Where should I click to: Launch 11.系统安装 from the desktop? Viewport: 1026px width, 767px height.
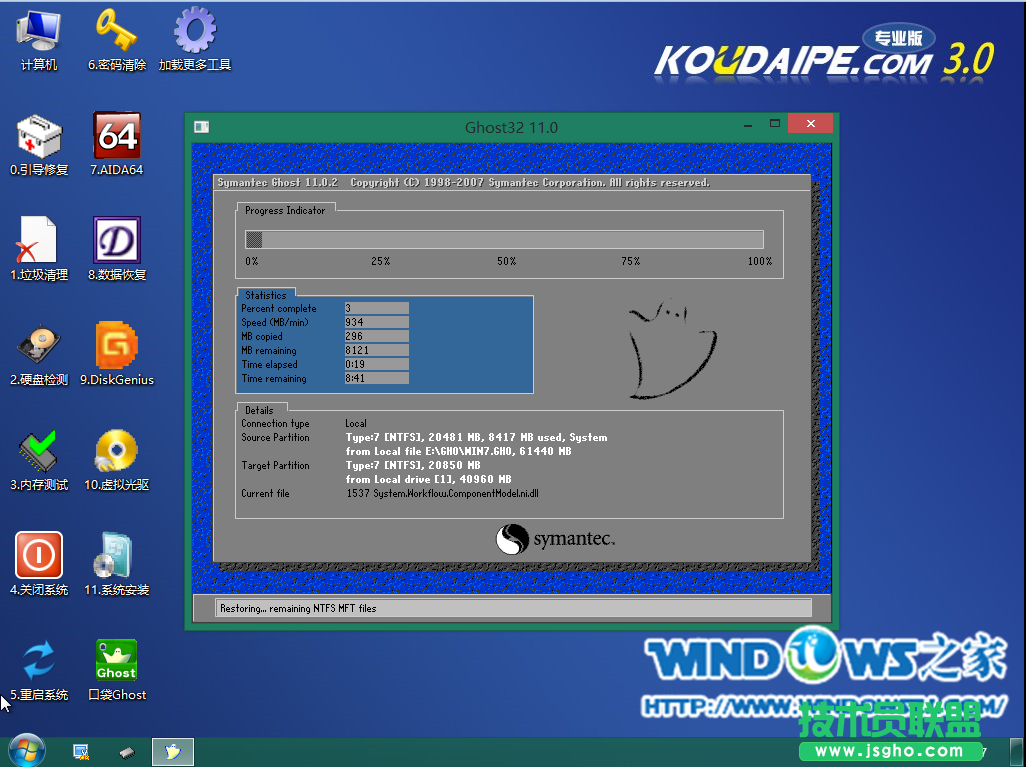[117, 556]
